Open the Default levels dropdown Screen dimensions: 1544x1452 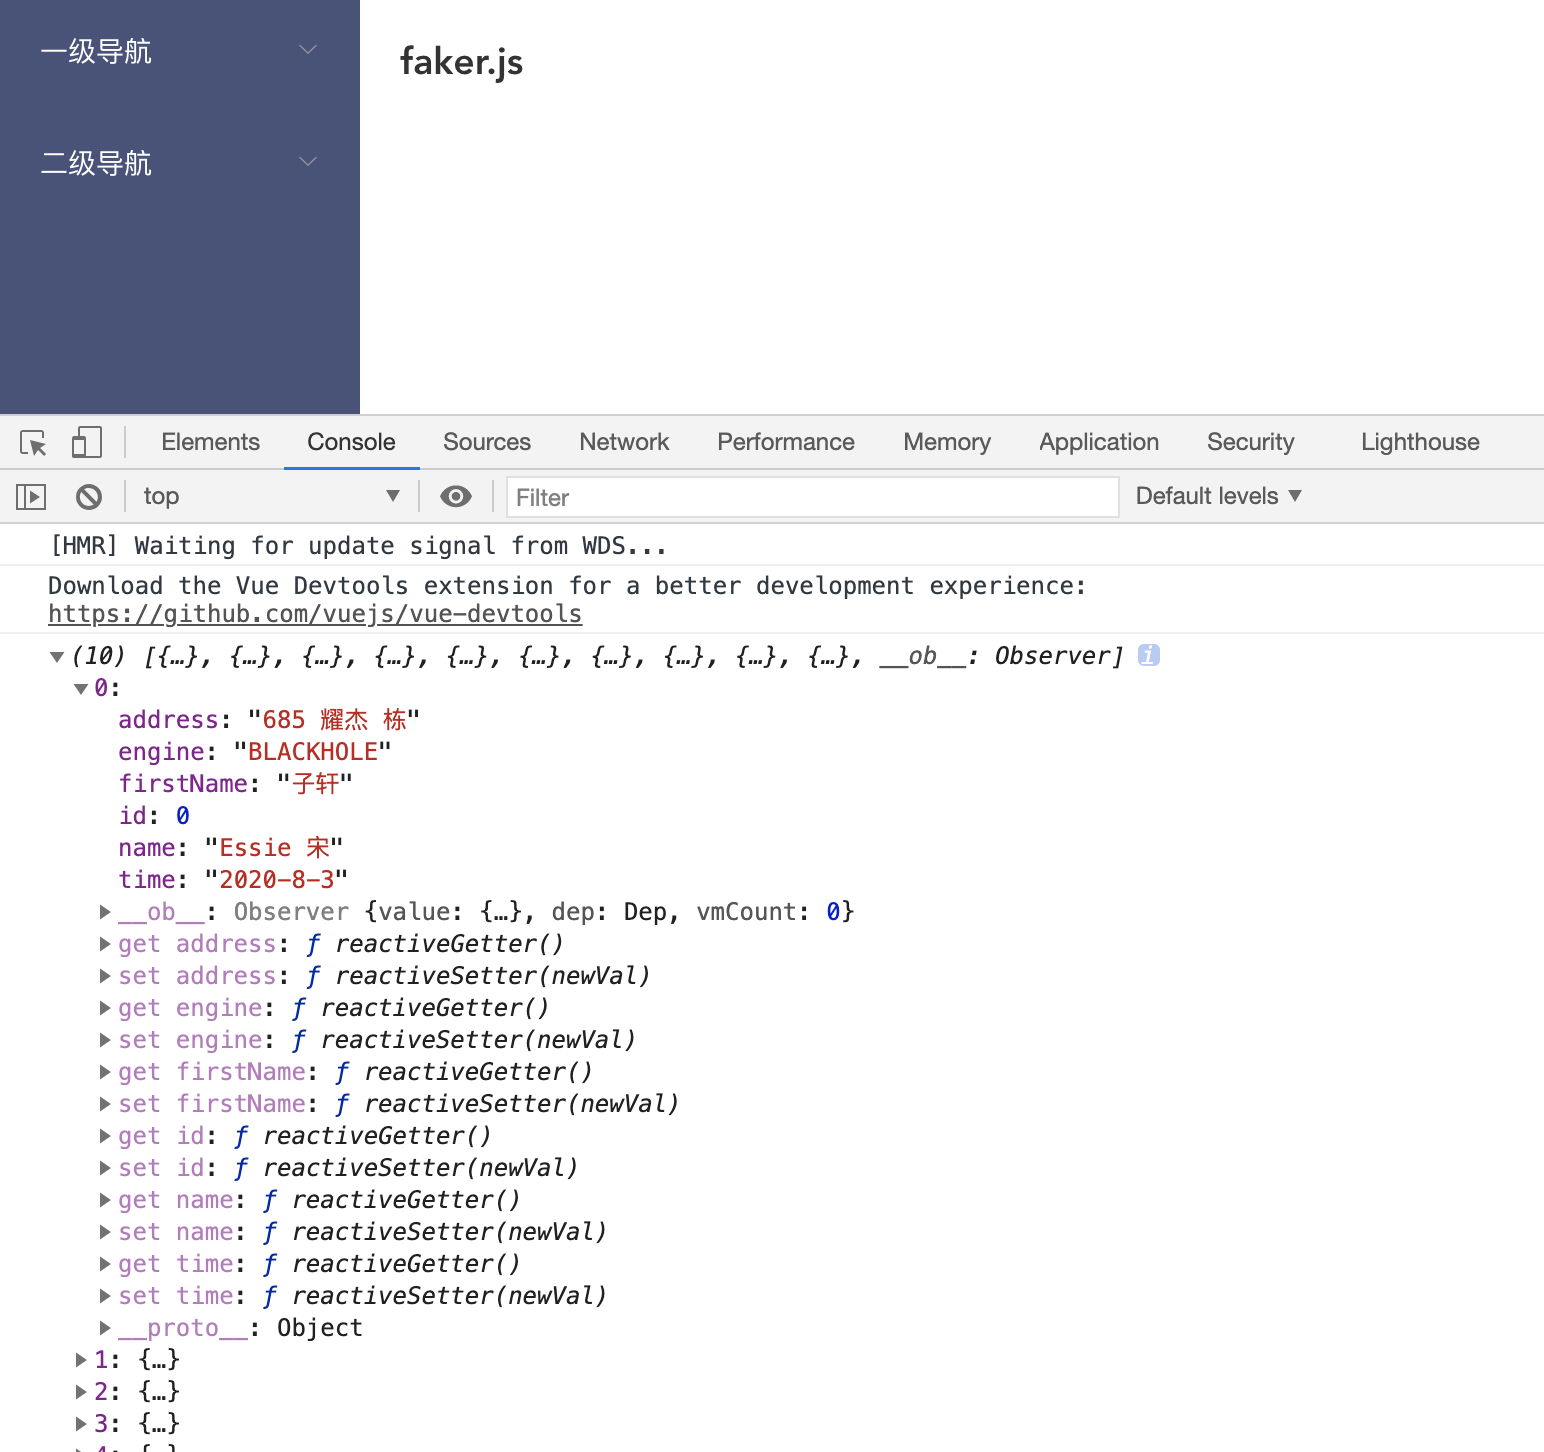coord(1216,496)
